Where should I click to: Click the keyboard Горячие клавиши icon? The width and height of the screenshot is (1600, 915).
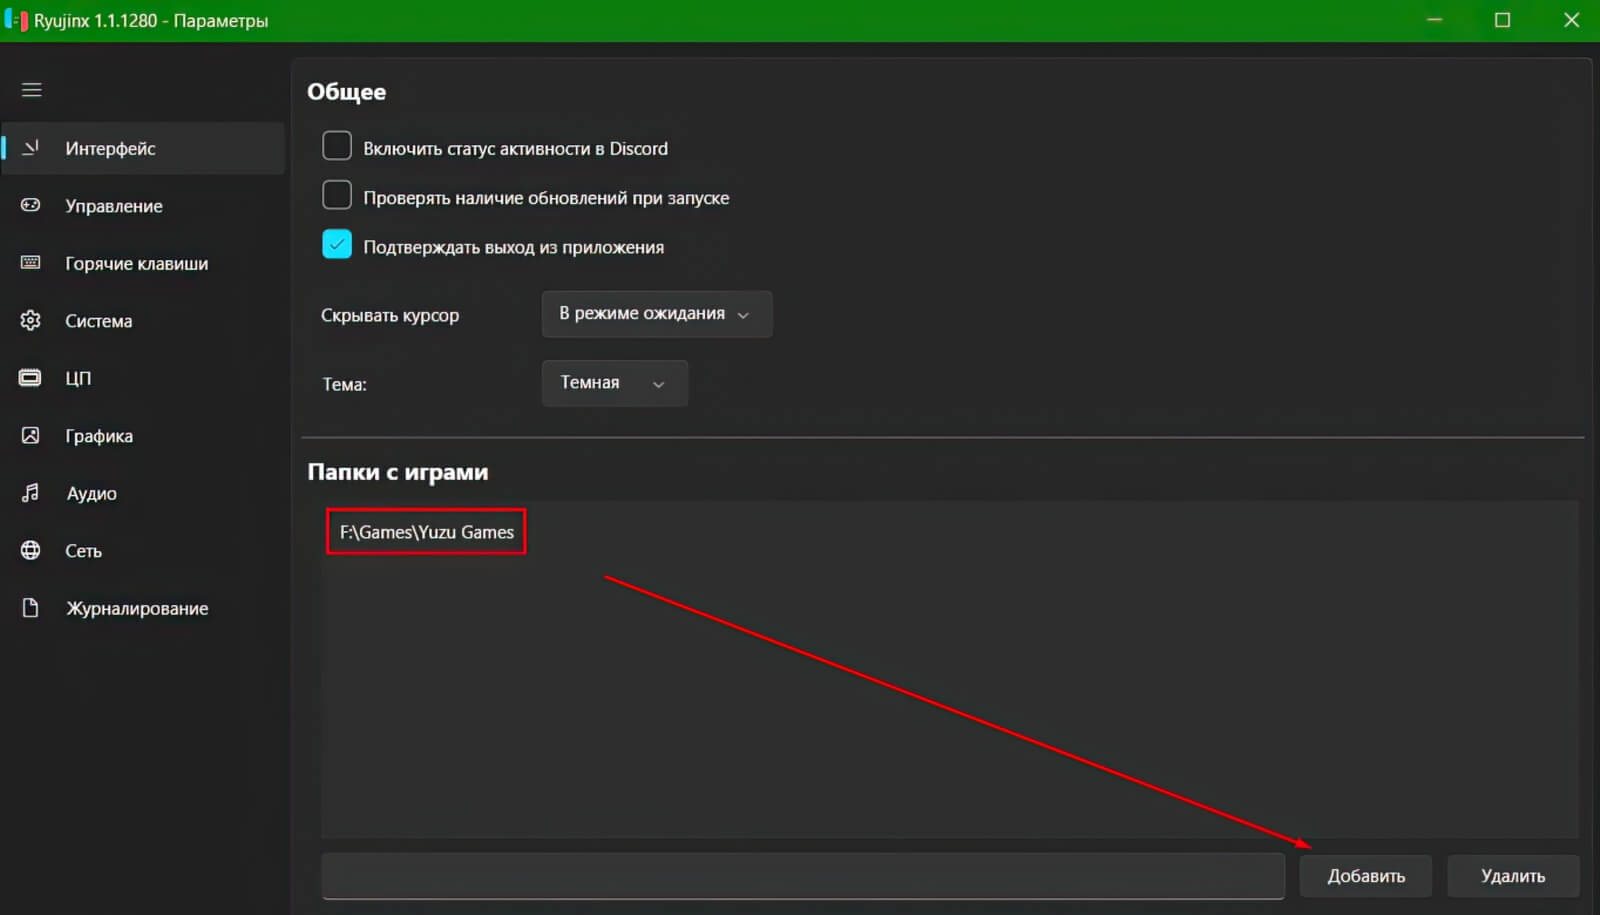(x=31, y=262)
